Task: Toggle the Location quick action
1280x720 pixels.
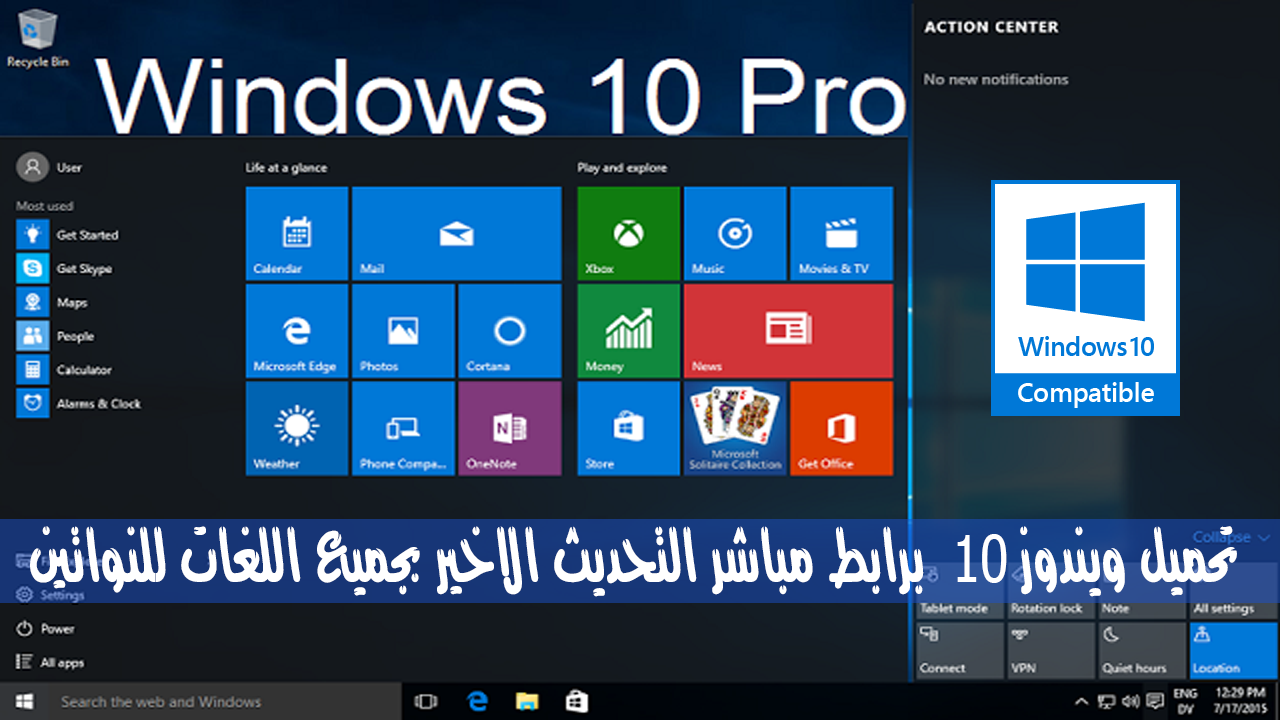Action: 1233,650
